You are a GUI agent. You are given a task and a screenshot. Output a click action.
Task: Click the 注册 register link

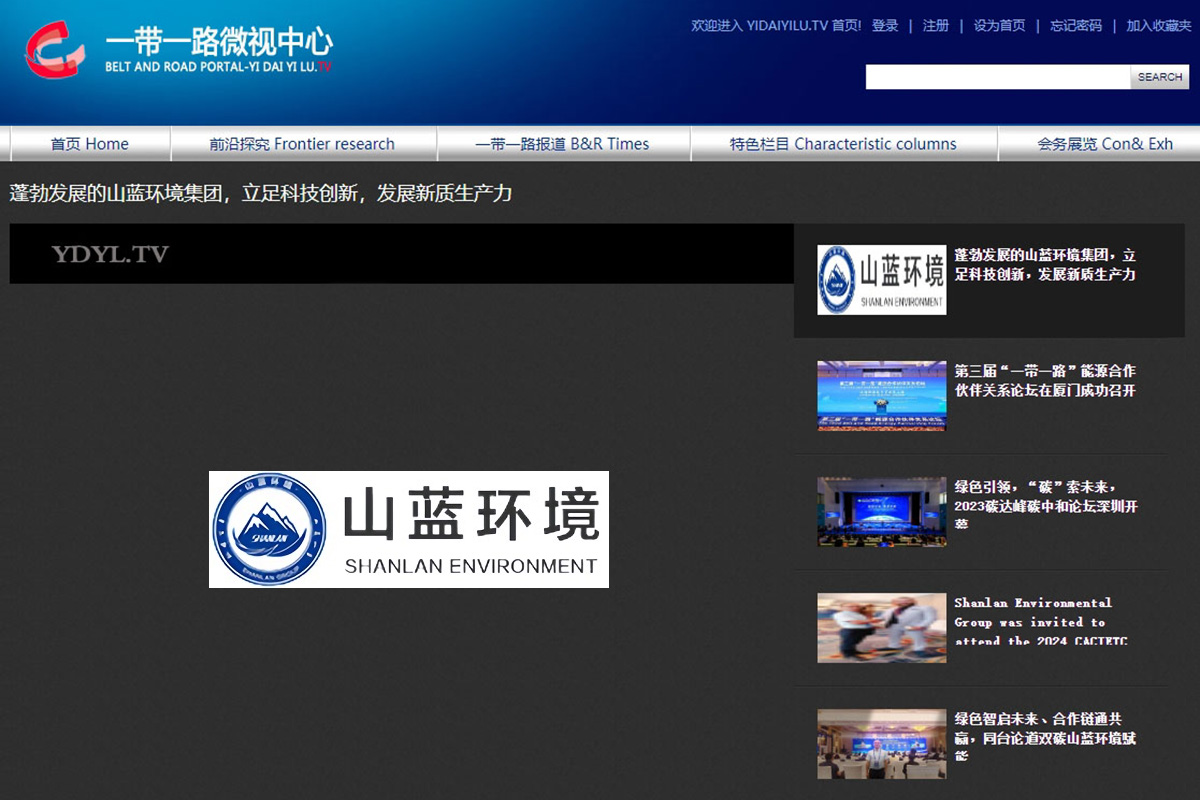[936, 26]
